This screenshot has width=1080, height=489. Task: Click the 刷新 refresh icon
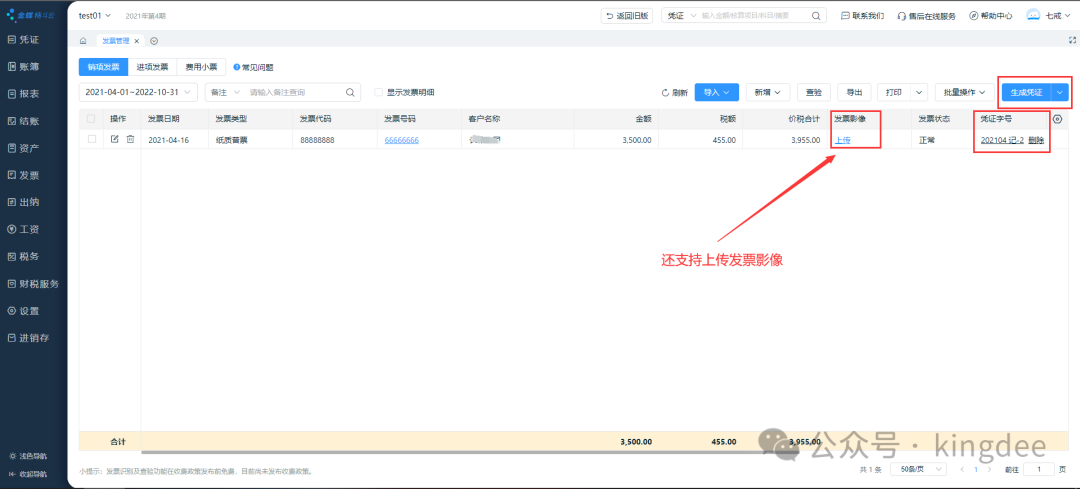click(x=666, y=92)
